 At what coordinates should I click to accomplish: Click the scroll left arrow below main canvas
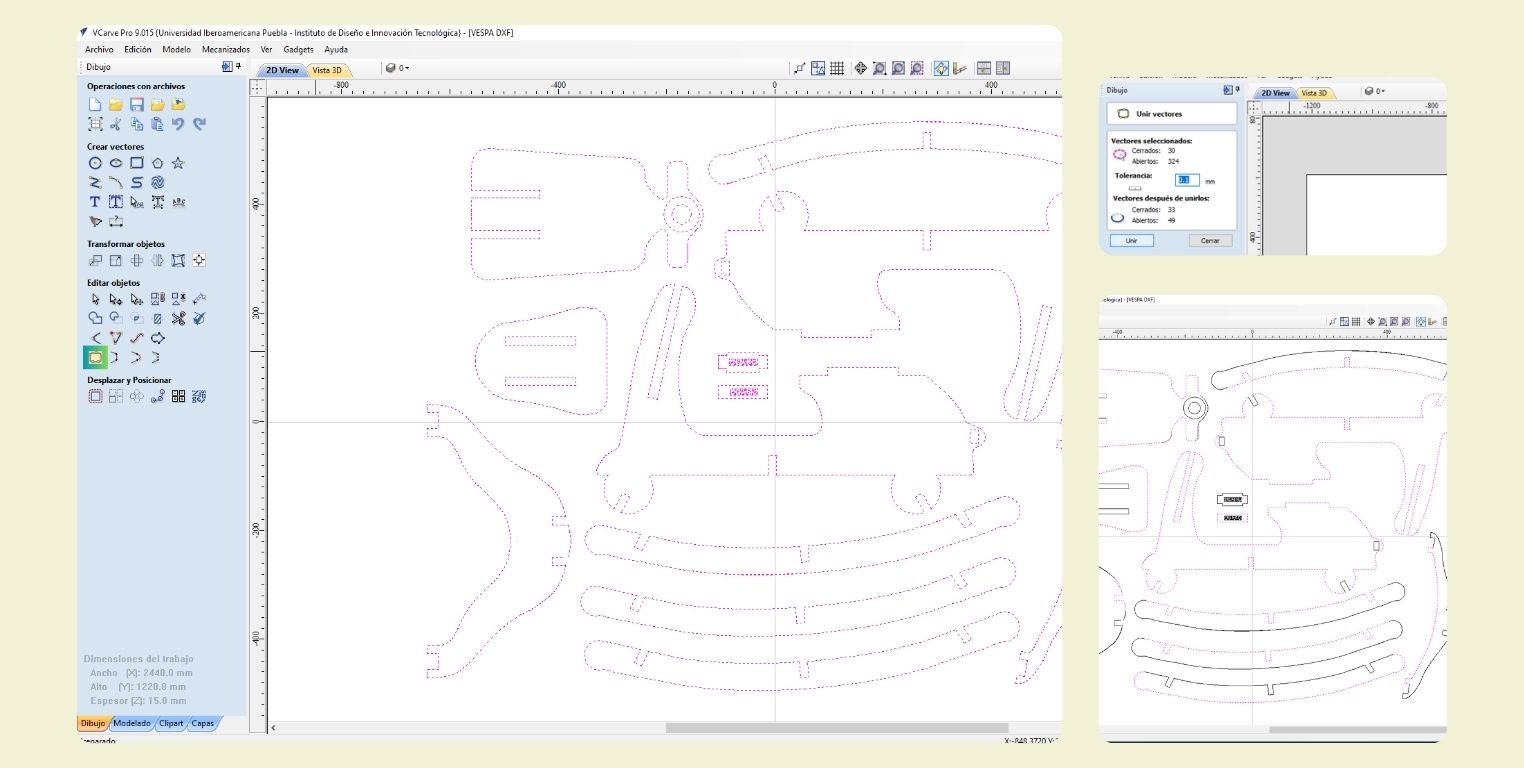pyautogui.click(x=274, y=728)
